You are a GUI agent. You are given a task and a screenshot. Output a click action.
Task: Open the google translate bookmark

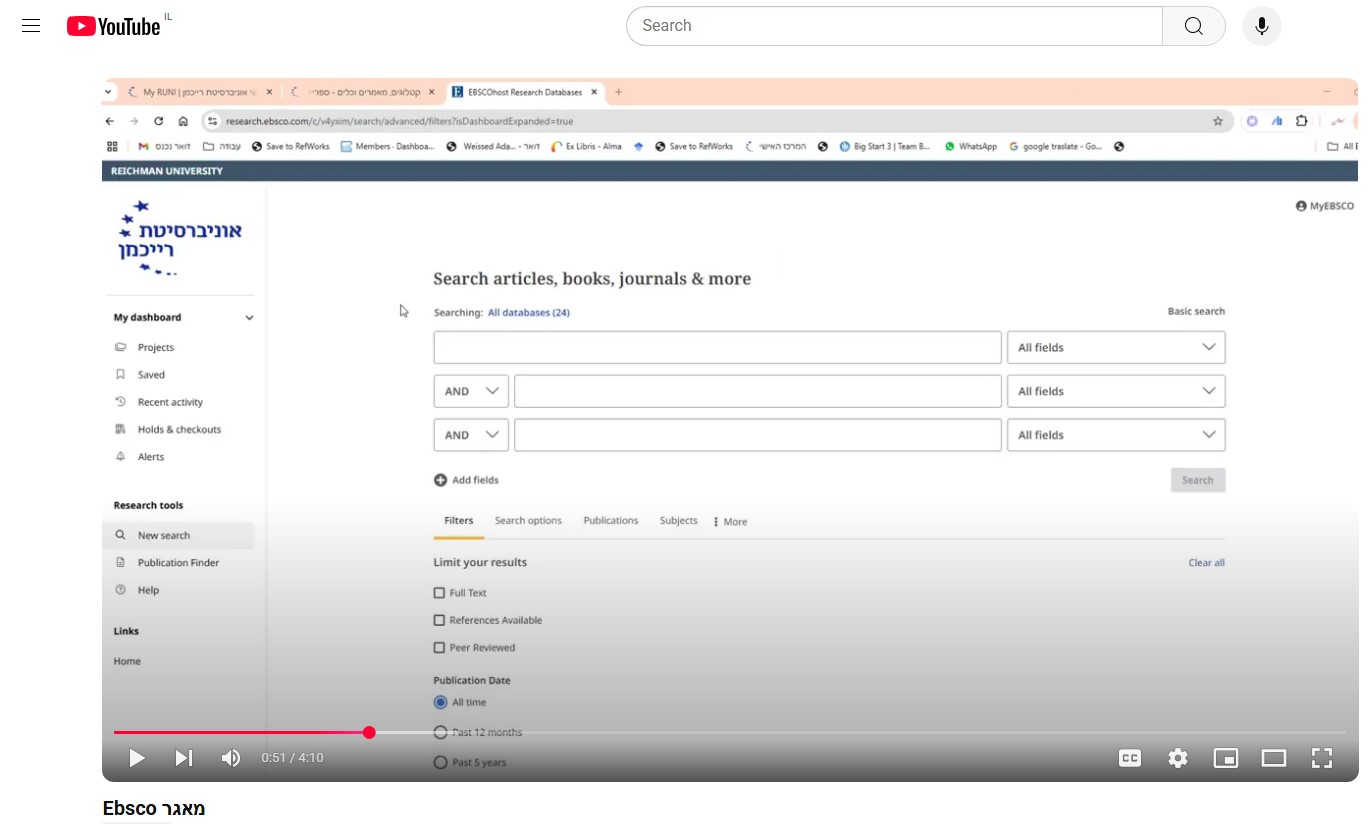(1056, 146)
